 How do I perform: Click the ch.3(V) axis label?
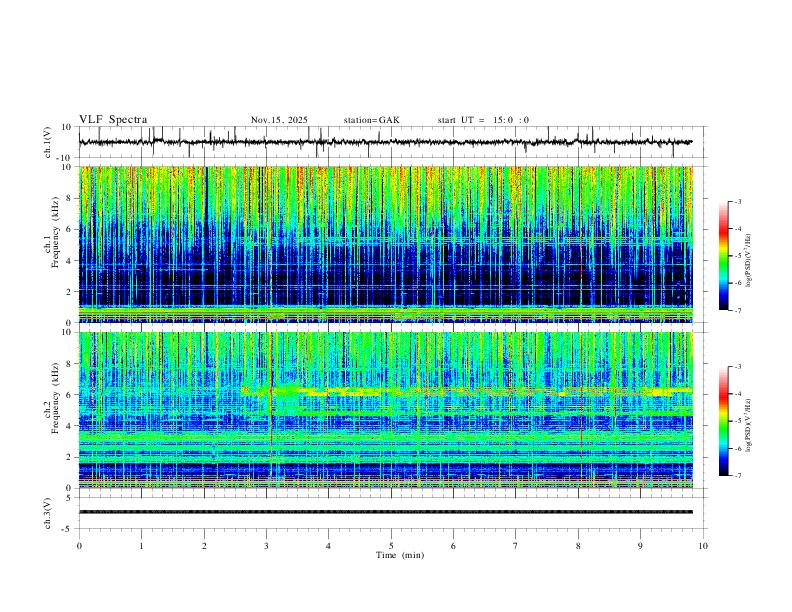tap(48, 513)
